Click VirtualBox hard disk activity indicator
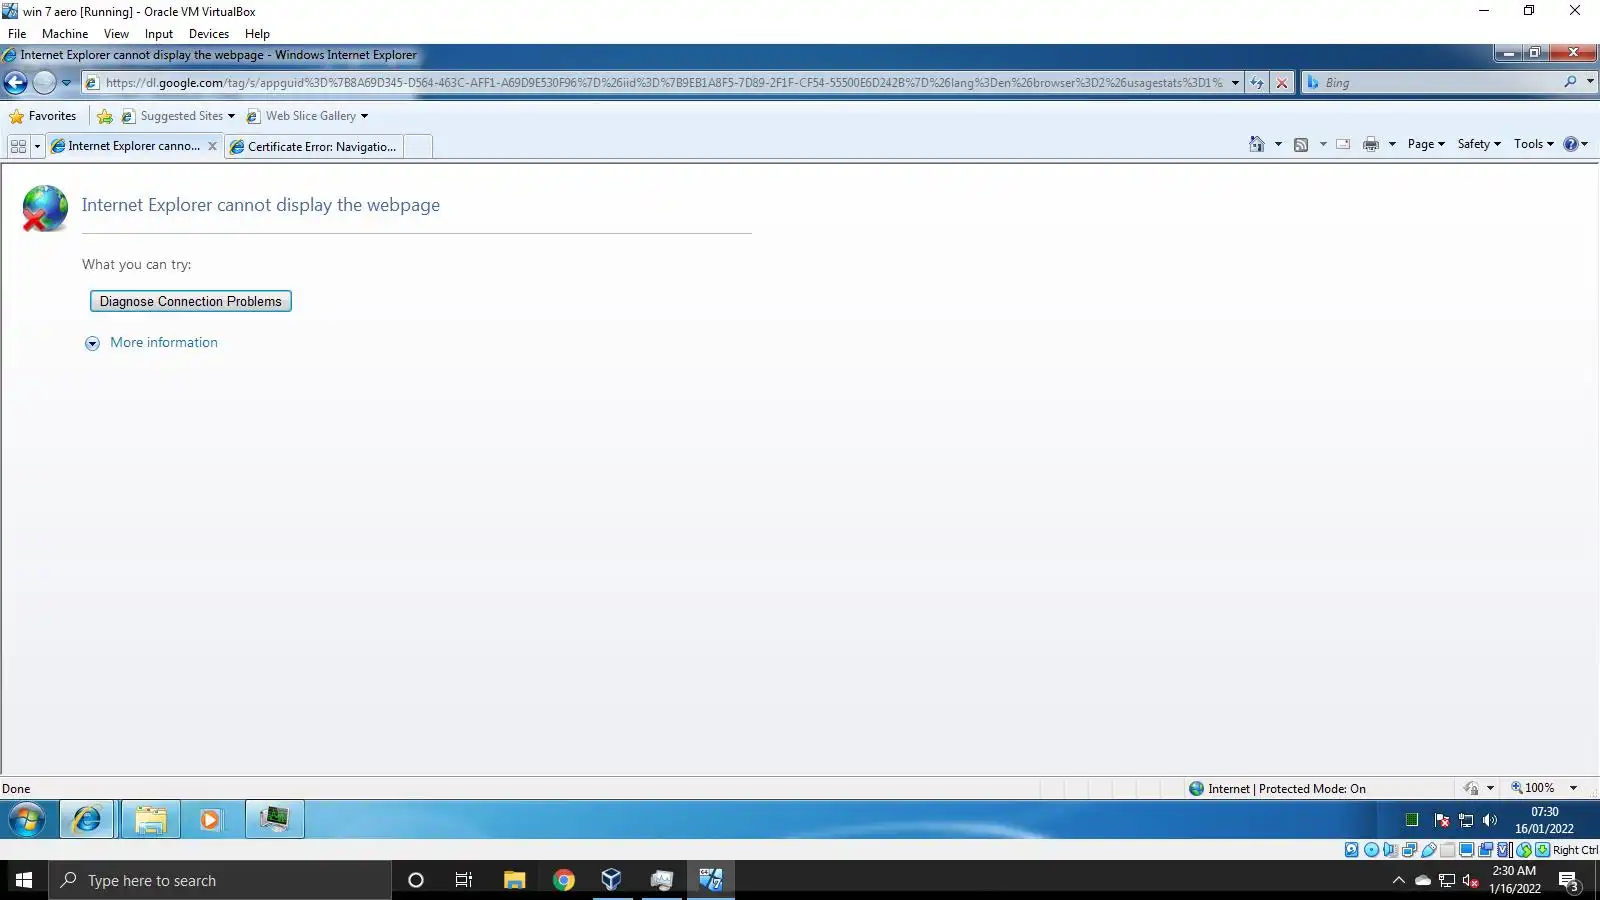Screen dimensions: 1600x900 click(1352, 850)
